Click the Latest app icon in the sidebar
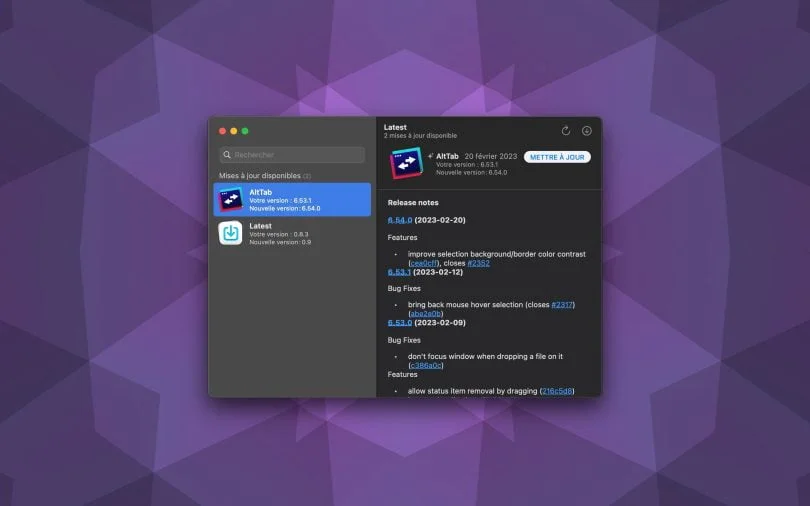The height and width of the screenshot is (506, 810). coord(230,233)
